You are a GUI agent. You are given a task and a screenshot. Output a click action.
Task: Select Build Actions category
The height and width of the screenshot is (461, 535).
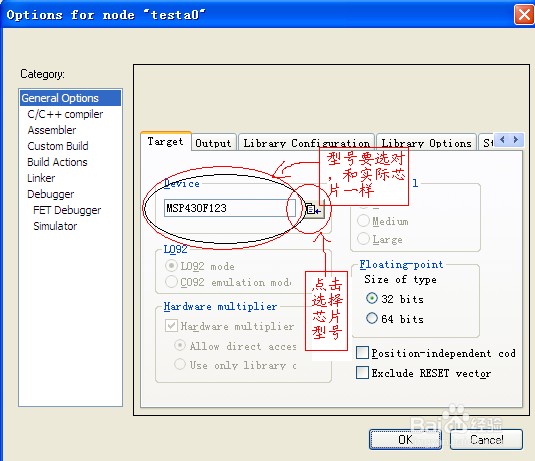[x=57, y=162]
